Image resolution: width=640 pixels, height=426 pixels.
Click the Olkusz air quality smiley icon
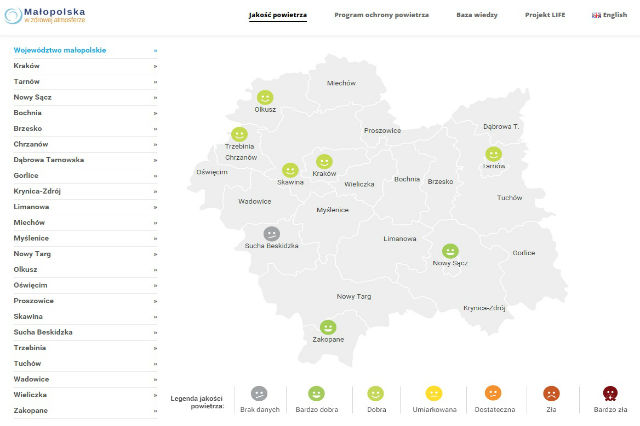click(x=265, y=98)
